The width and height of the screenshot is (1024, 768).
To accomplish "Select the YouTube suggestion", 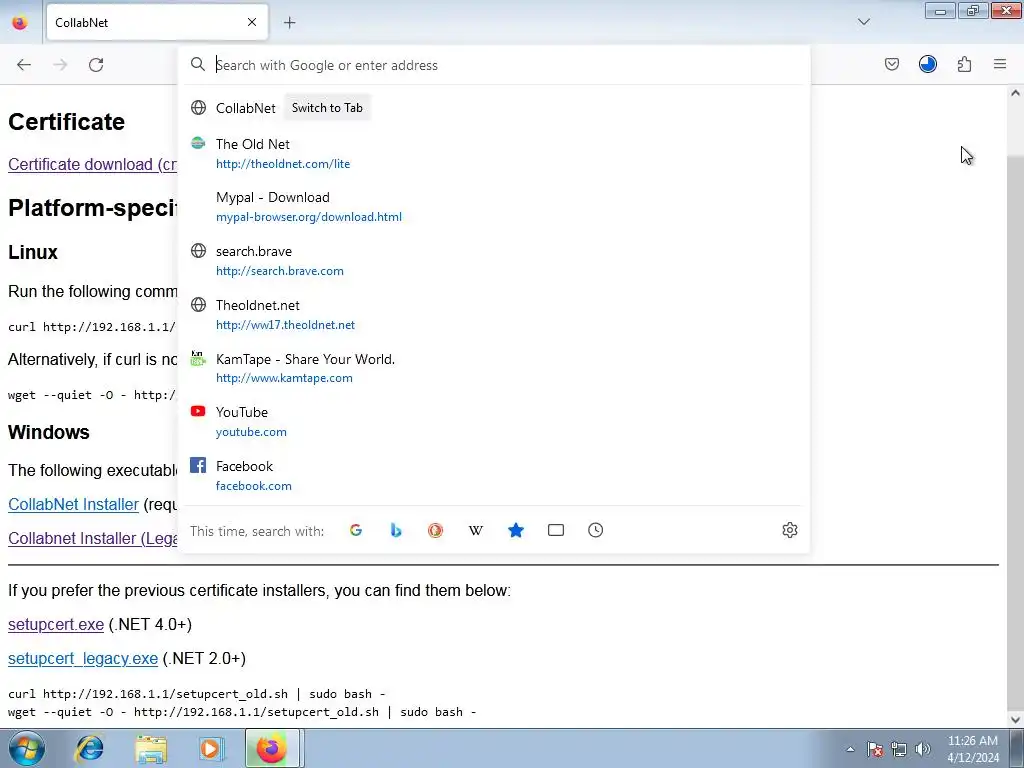I will coord(494,422).
